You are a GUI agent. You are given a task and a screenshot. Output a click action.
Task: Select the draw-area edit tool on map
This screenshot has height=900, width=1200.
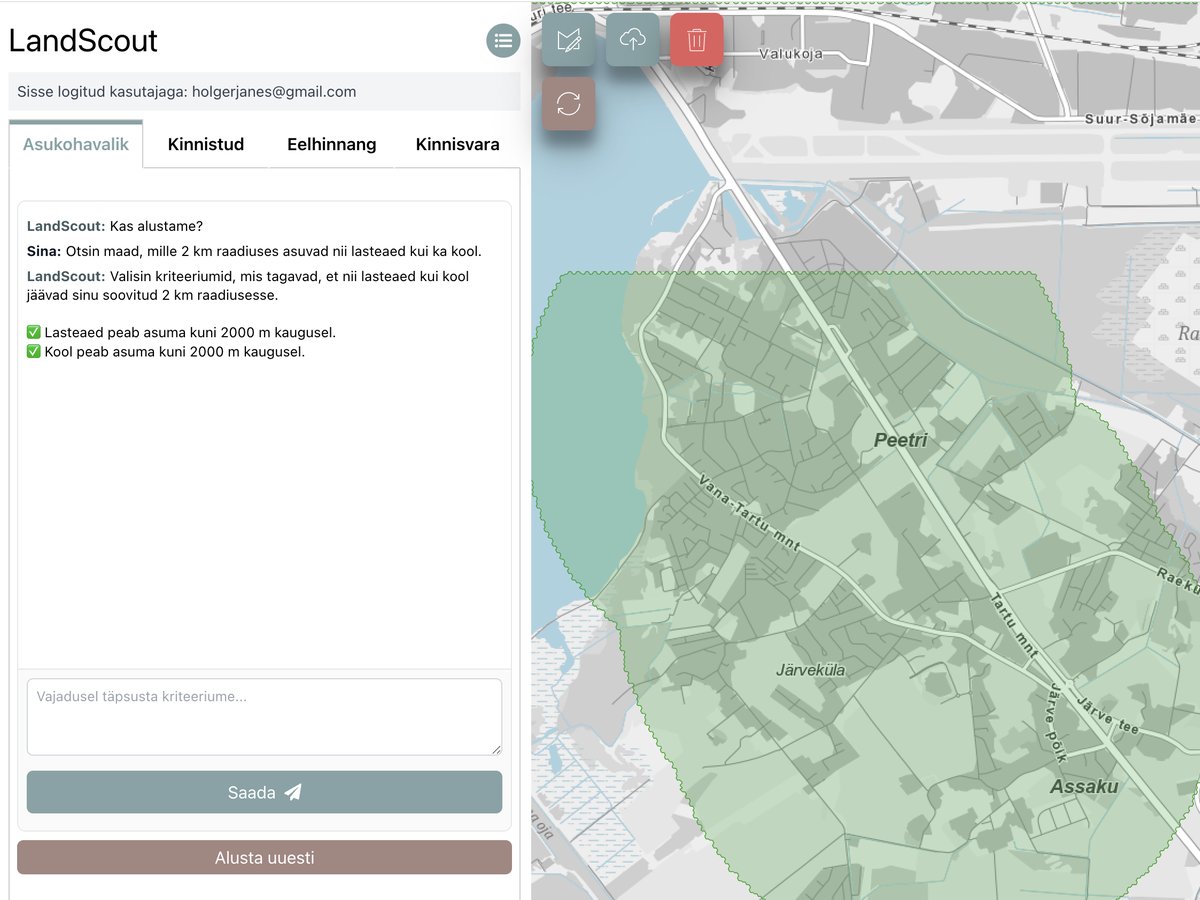point(569,40)
